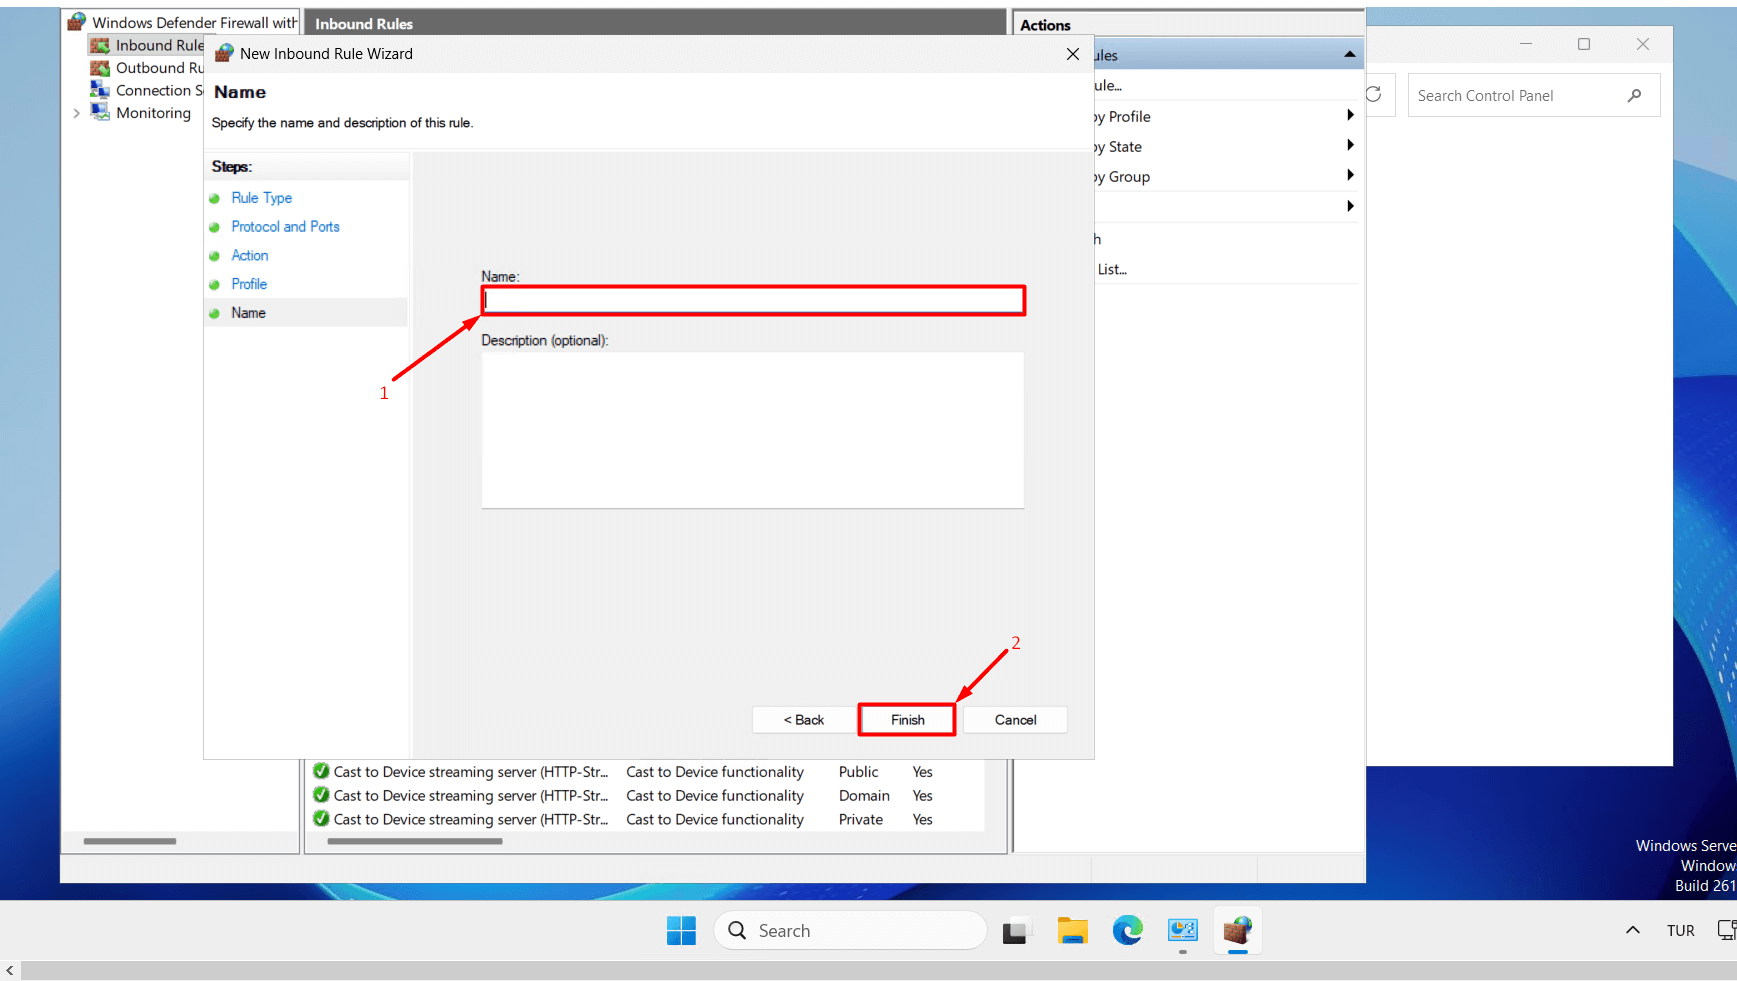Expand the Filter by Group submenu arrow
Viewport: 1737px width, 981px height.
pos(1350,176)
